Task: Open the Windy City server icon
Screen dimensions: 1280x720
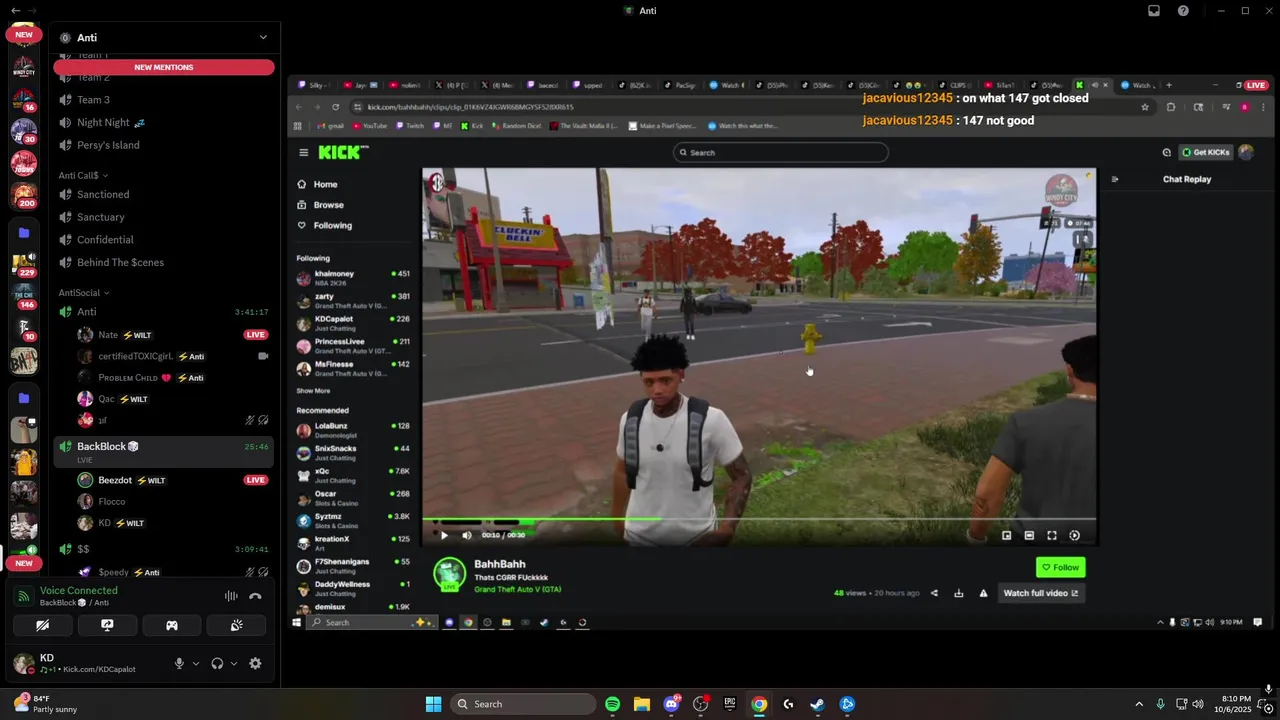Action: coord(24,68)
